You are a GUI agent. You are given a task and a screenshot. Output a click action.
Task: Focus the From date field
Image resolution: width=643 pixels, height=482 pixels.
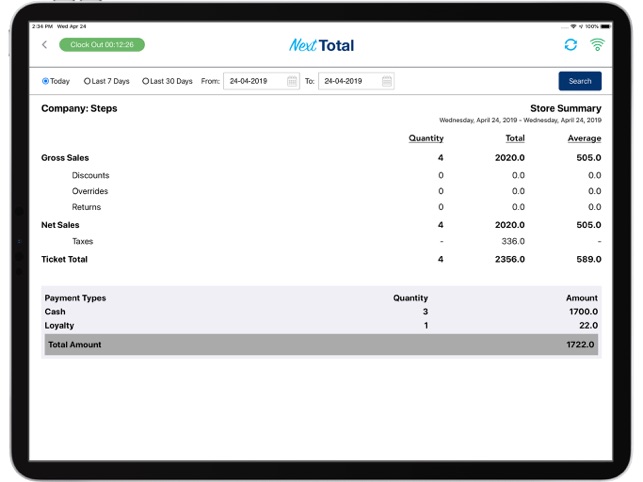(262, 81)
